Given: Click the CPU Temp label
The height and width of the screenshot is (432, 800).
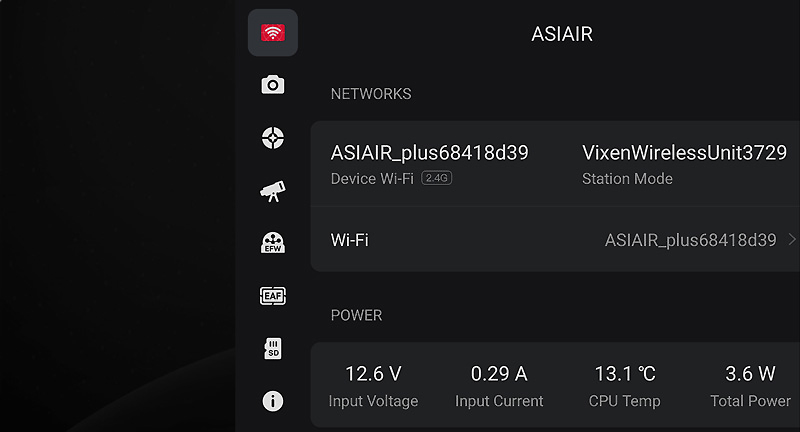Looking at the screenshot, I should click(624, 401).
